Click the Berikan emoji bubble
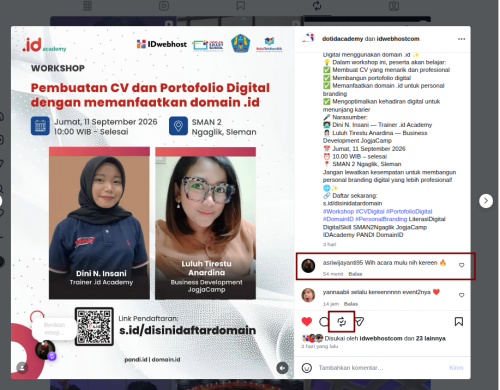The height and width of the screenshot is (390, 500). [54, 329]
